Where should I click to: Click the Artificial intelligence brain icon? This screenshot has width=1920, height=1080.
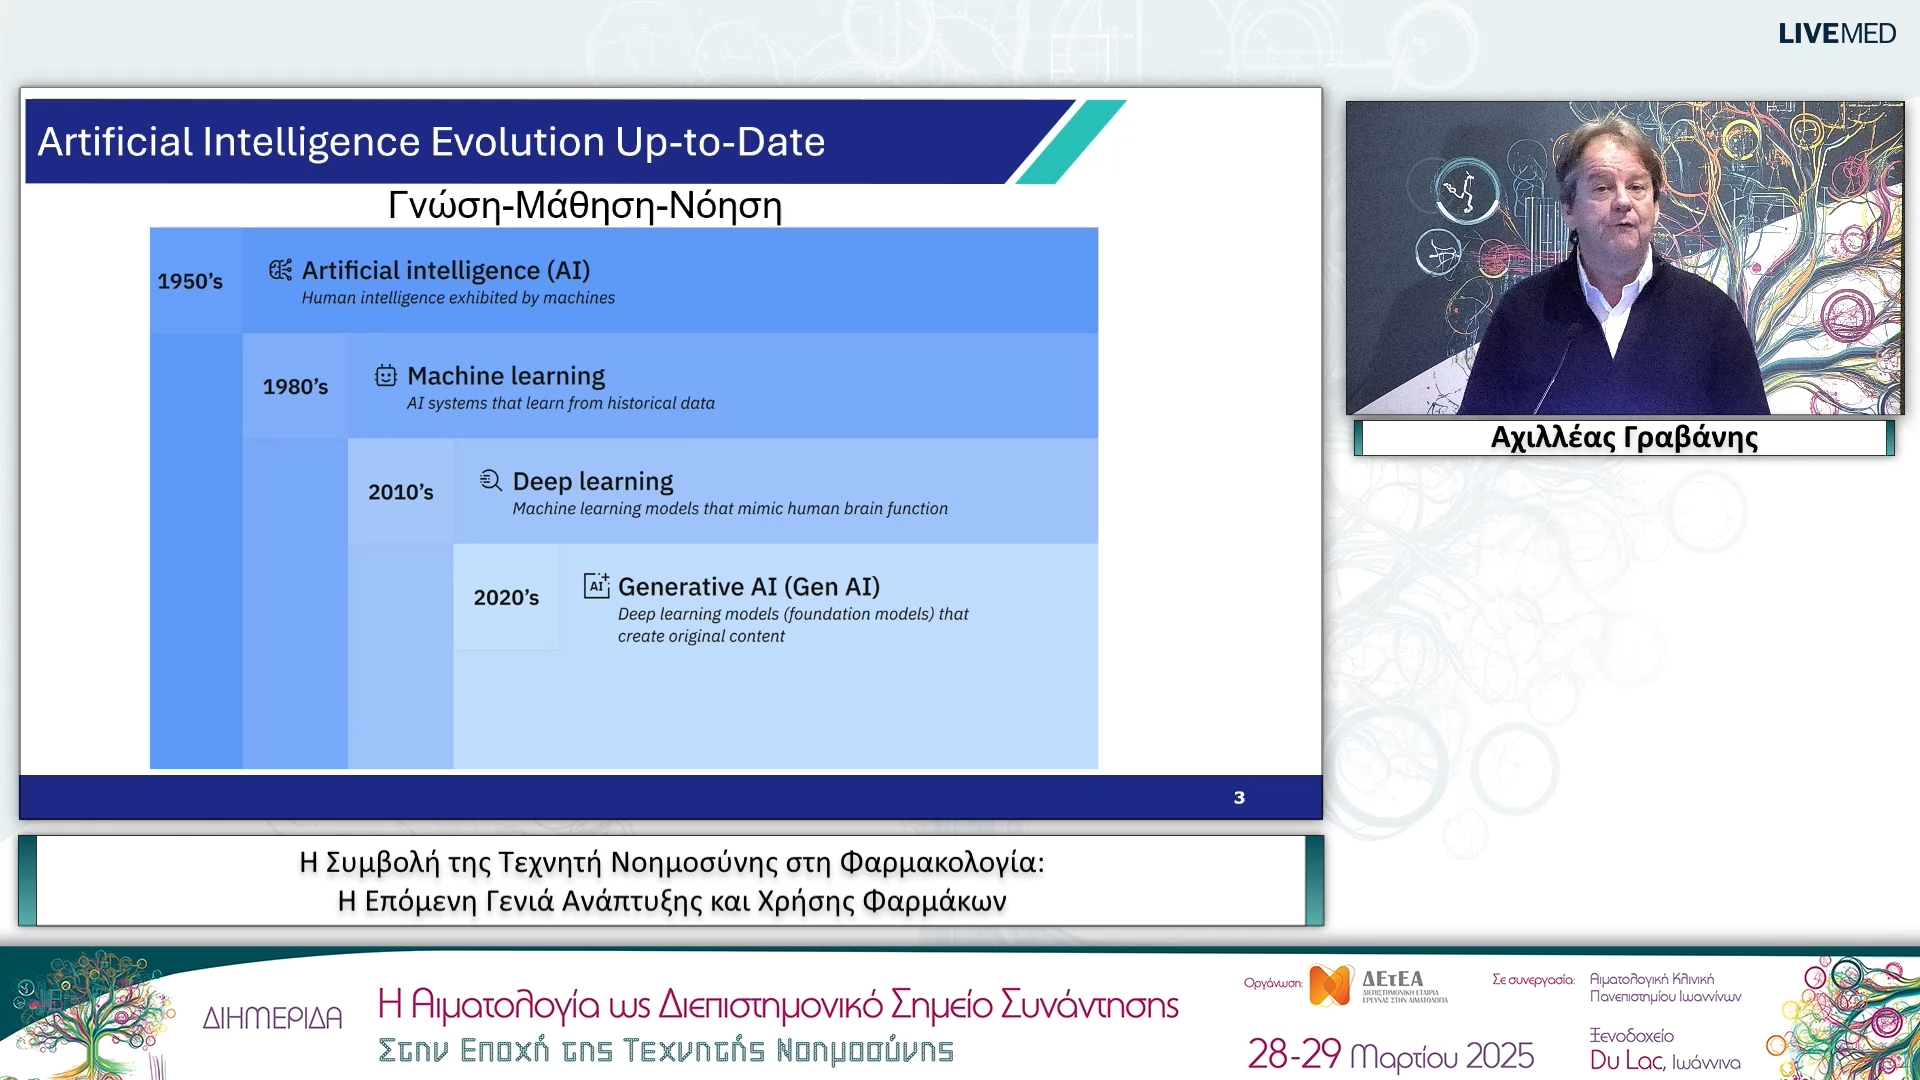pos(280,270)
